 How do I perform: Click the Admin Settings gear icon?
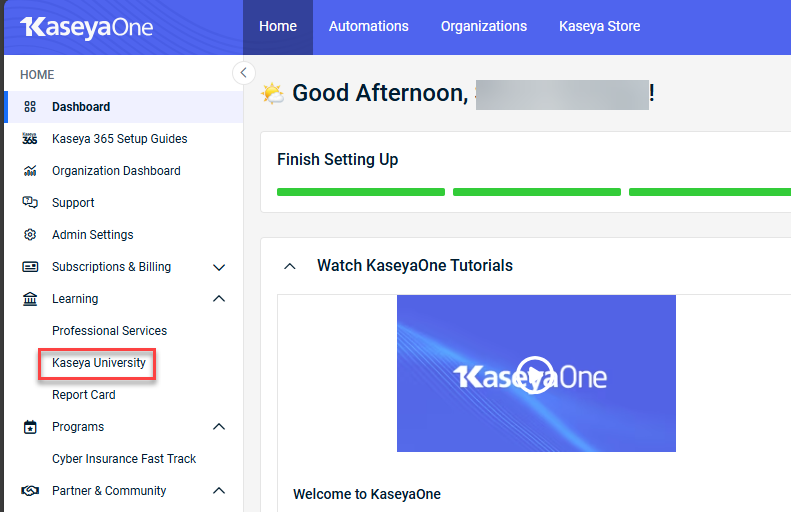[x=30, y=235]
